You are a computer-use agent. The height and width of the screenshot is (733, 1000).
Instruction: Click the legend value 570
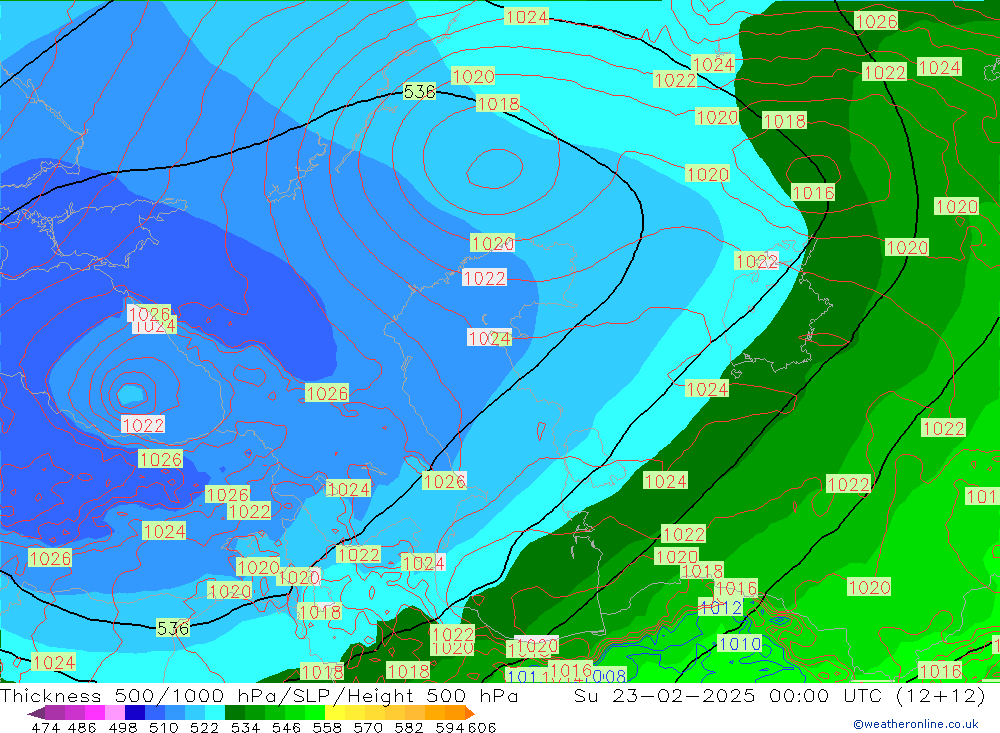[x=368, y=727]
